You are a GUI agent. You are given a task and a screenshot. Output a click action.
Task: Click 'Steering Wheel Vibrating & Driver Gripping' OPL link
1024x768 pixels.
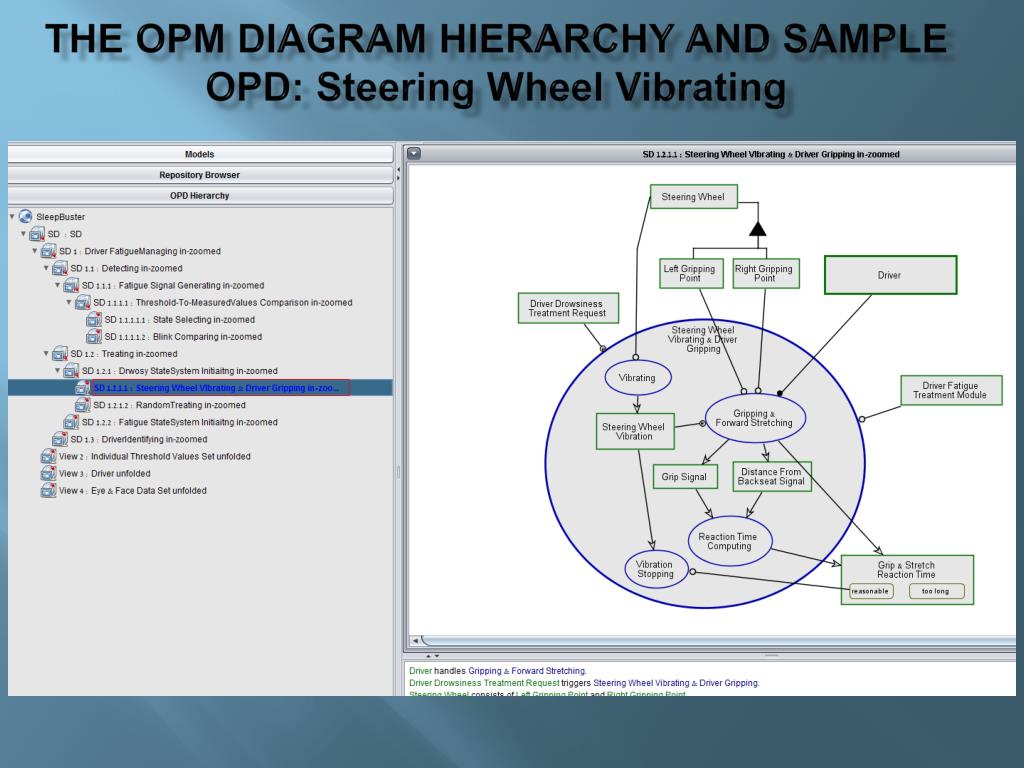pyautogui.click(x=676, y=682)
